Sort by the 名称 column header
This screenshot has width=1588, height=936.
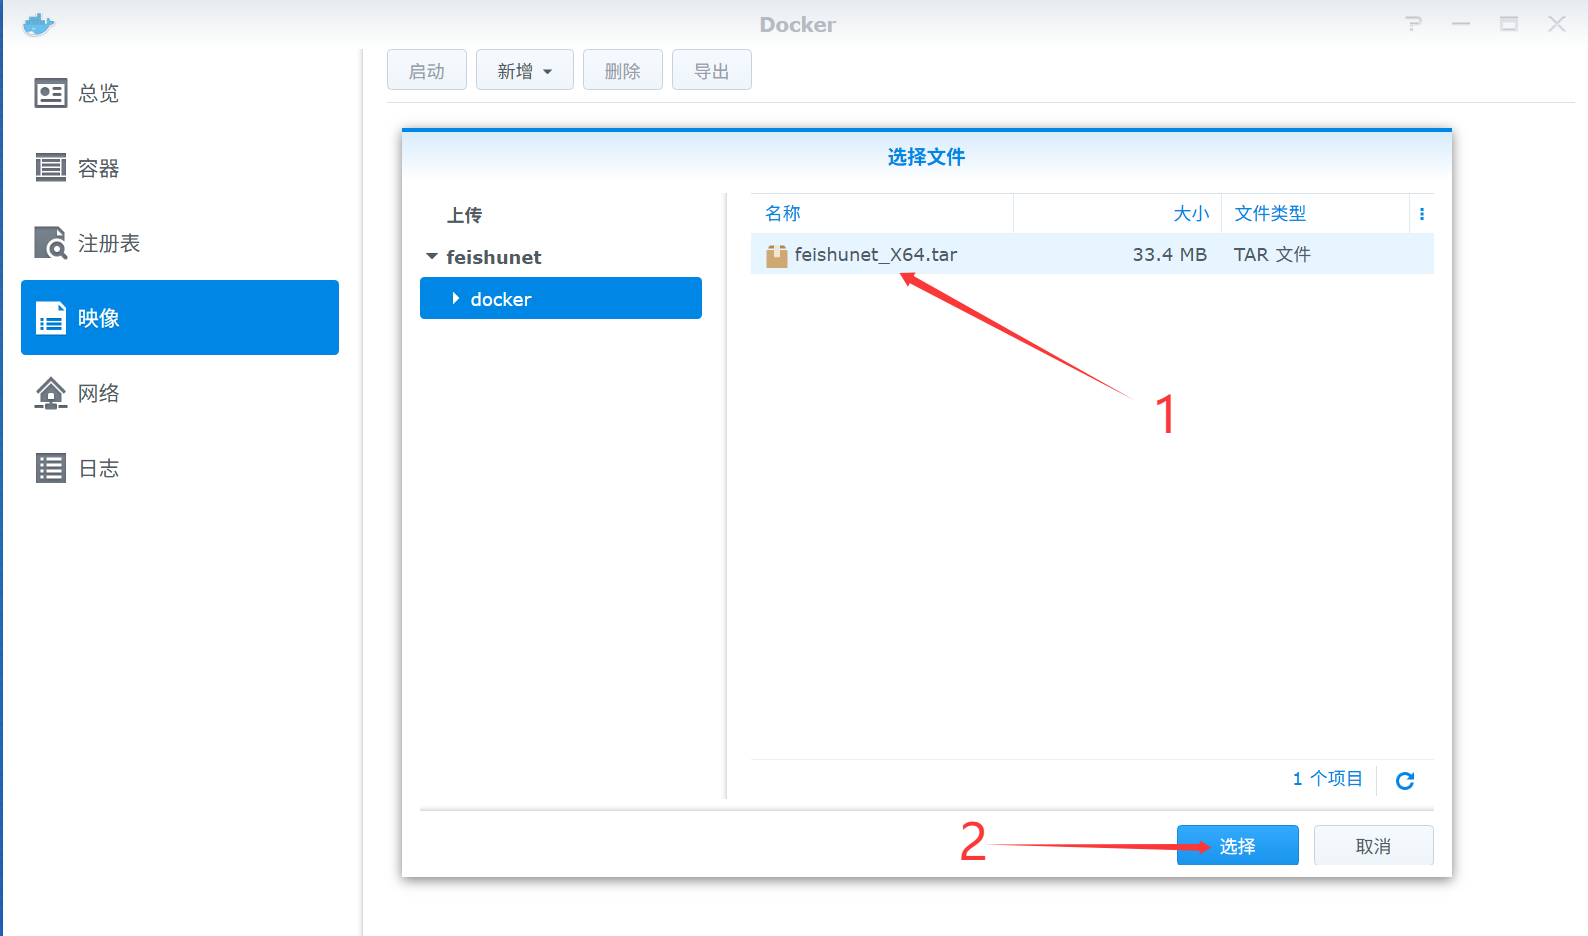click(882, 213)
